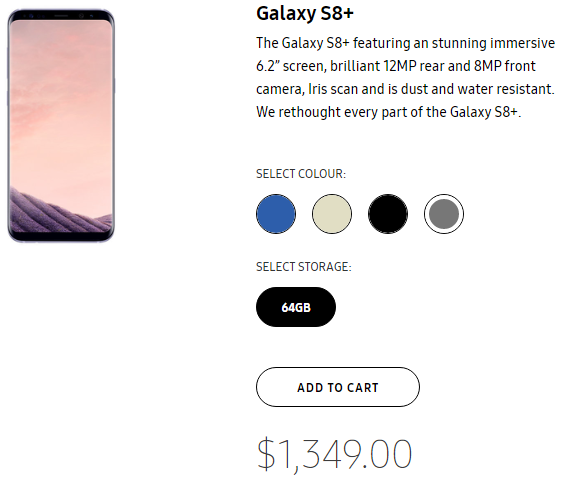
Task: Click the phone's black bottom bezel
Action: (x=61, y=236)
